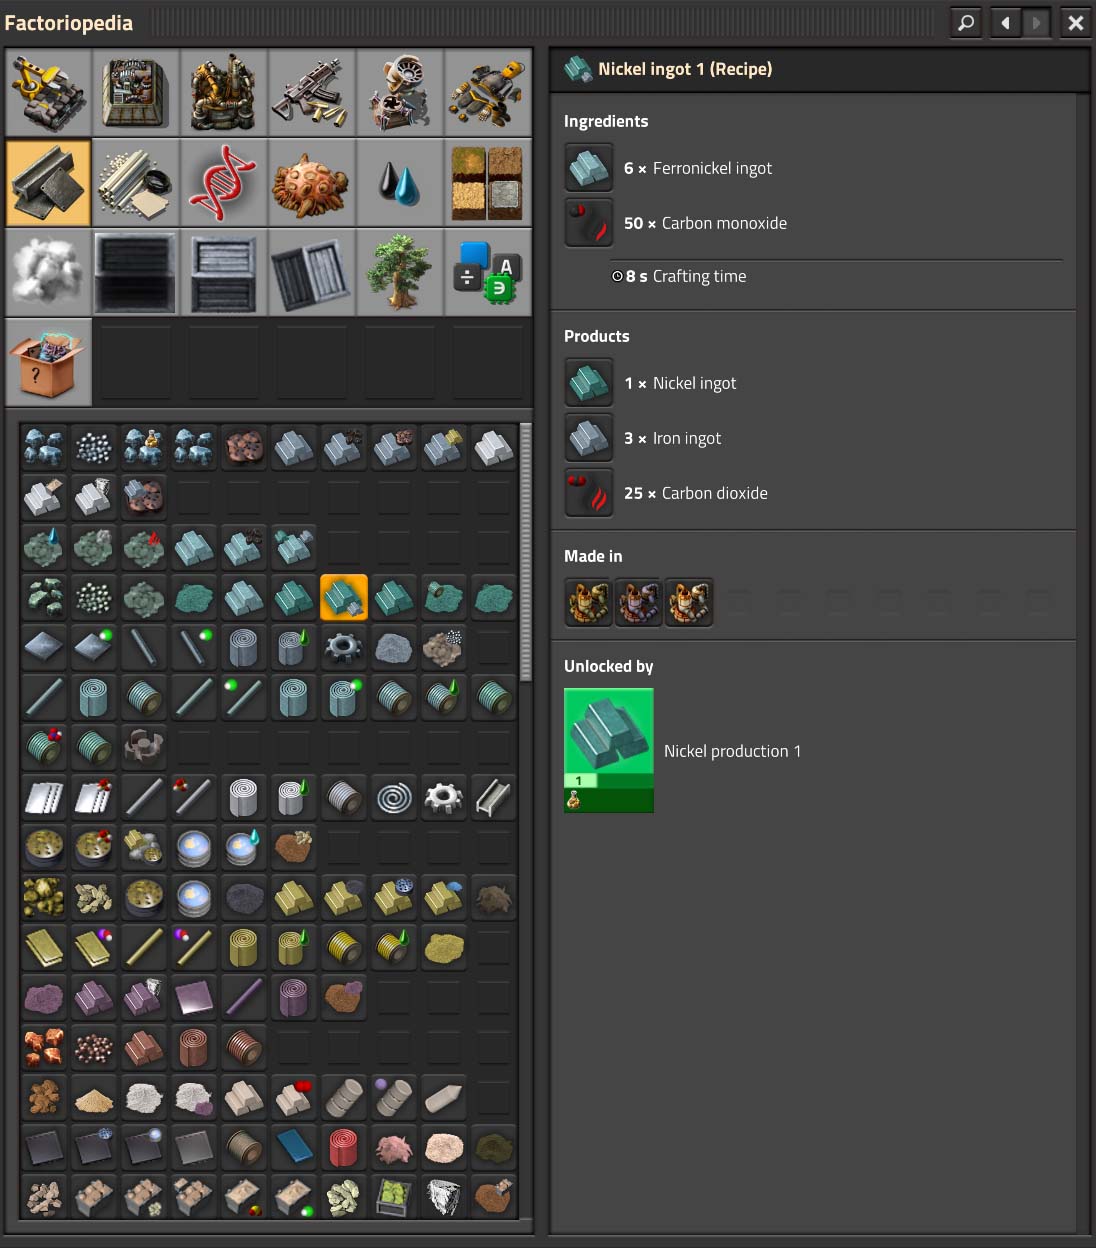Click the 'Nickel production 1' technology label
The width and height of the screenshot is (1096, 1248).
tap(732, 751)
